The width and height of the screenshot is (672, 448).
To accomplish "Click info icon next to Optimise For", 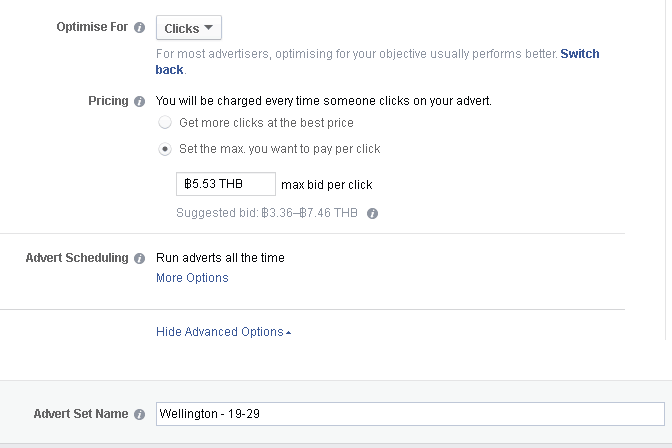I will 139,27.
